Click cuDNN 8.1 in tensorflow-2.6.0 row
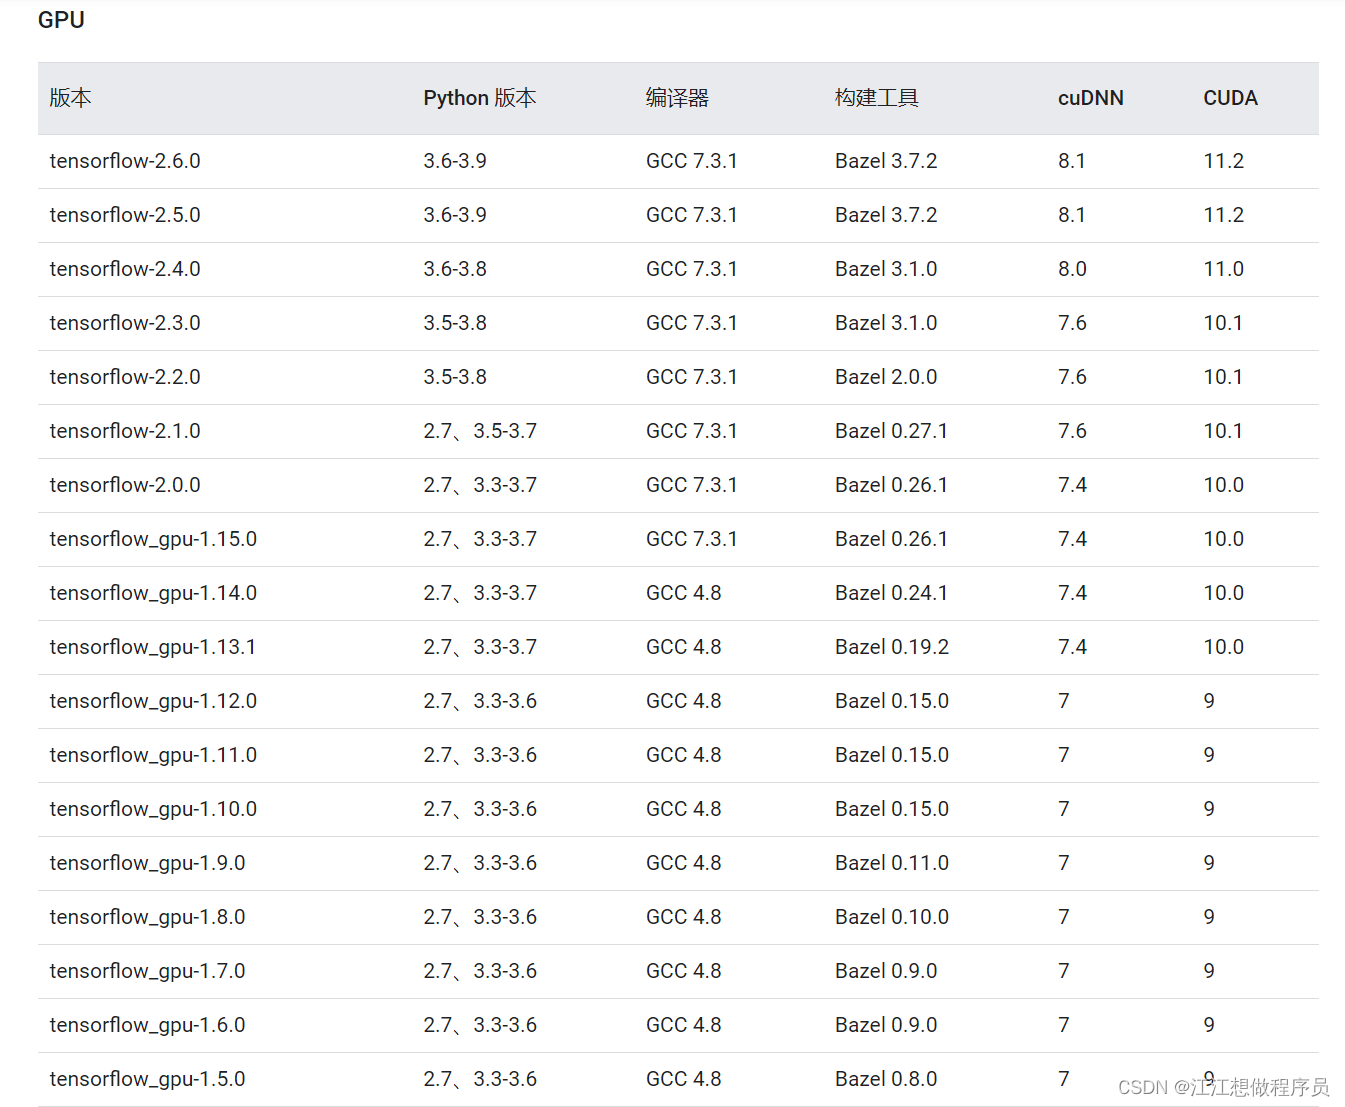 coord(1072,161)
